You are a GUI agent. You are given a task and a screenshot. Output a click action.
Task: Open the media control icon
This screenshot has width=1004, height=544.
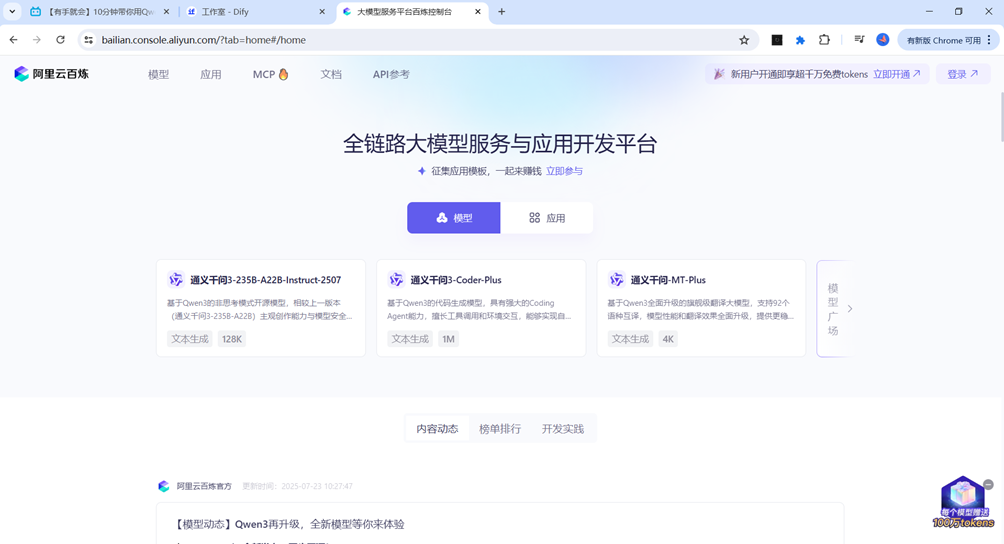point(859,40)
